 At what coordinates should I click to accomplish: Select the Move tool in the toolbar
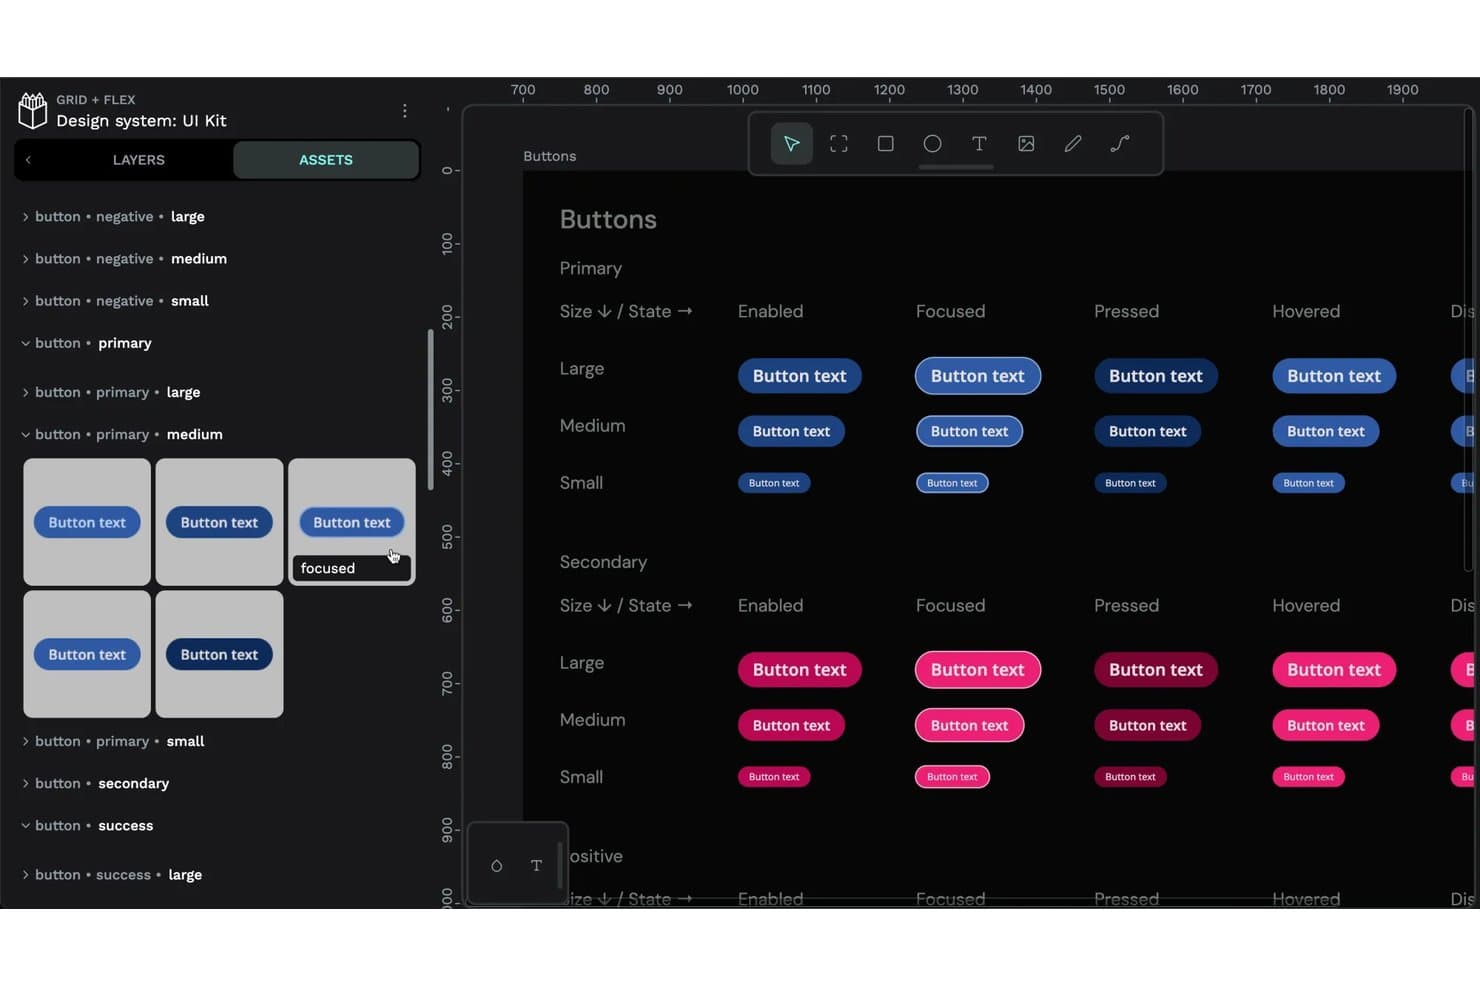point(791,144)
